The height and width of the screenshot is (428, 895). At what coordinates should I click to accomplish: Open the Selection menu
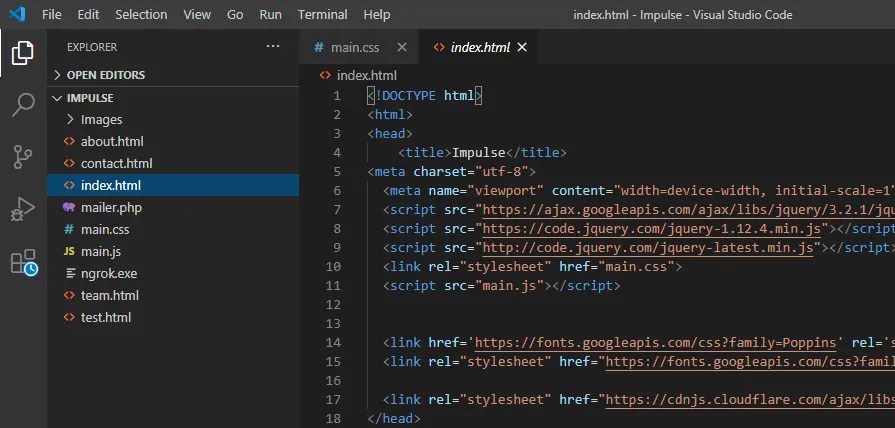click(x=142, y=15)
